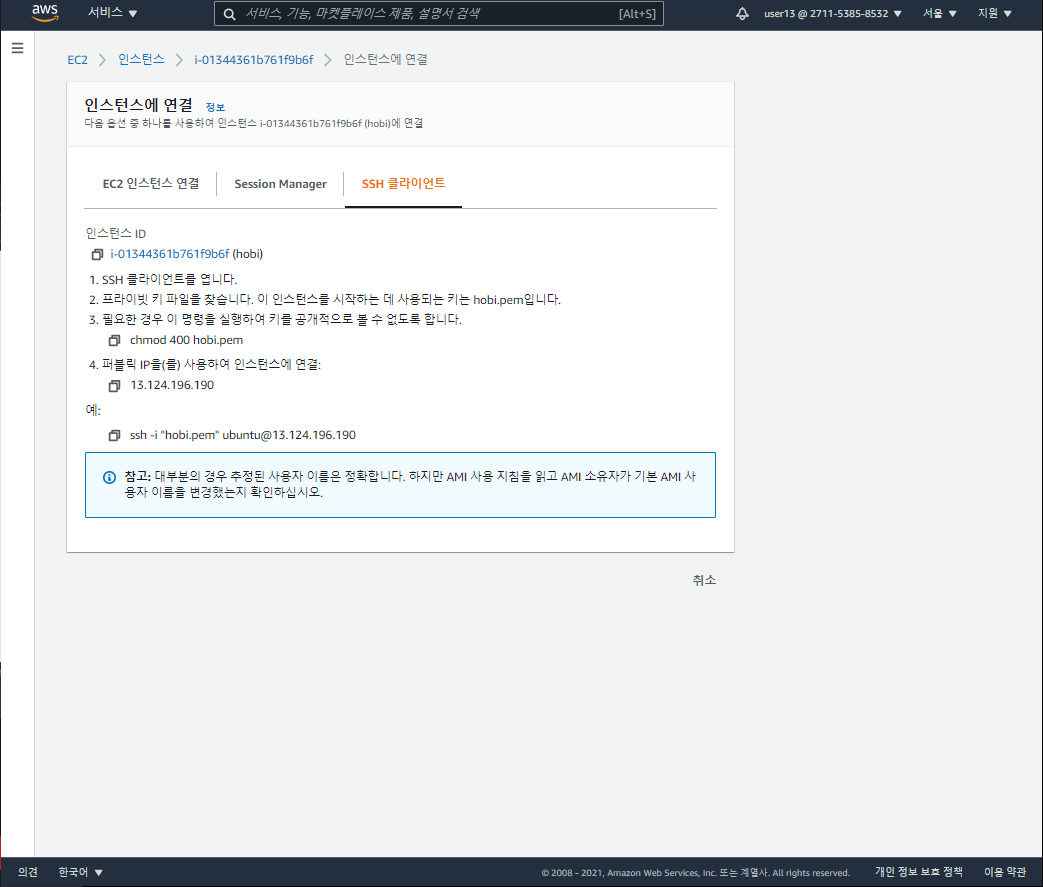The height and width of the screenshot is (887, 1043).
Task: Click the 정보 info link
Action: point(215,107)
